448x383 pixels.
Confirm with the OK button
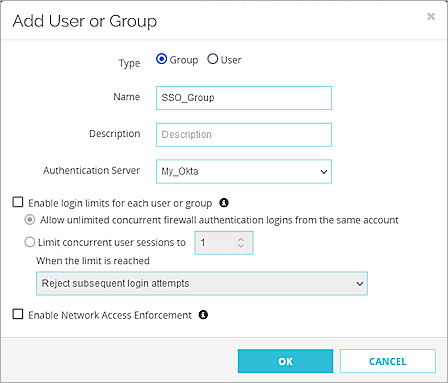click(x=285, y=361)
